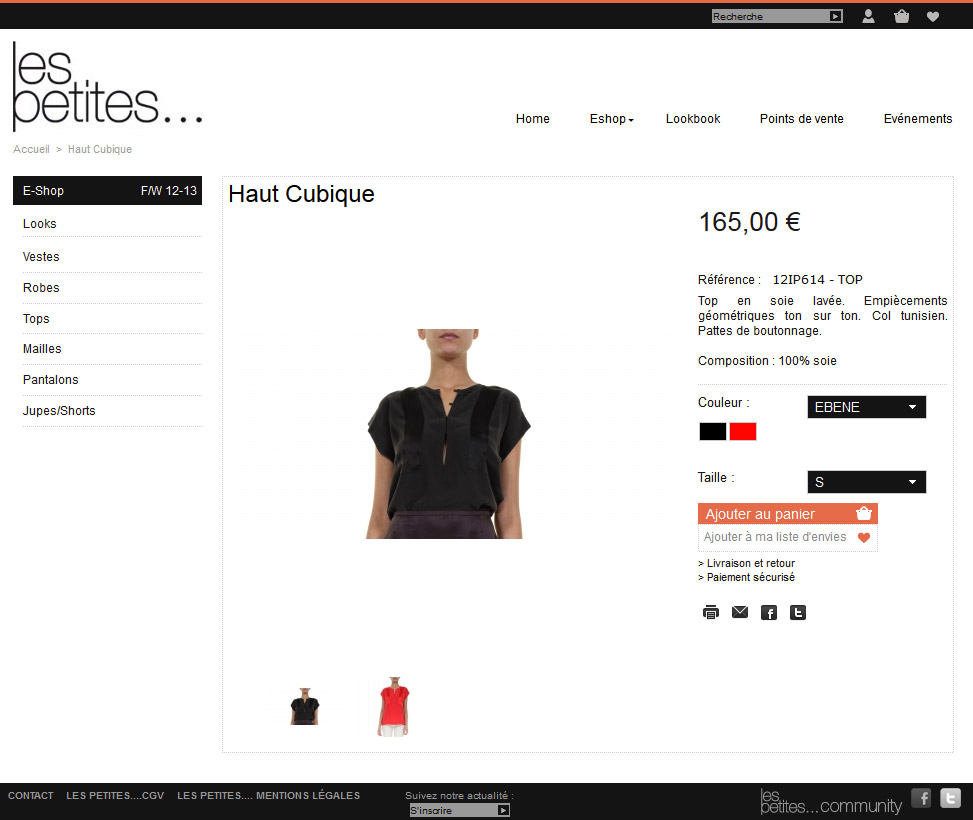Screen dimensions: 973x820
Task: Click Ajouter au panier button
Action: click(787, 513)
